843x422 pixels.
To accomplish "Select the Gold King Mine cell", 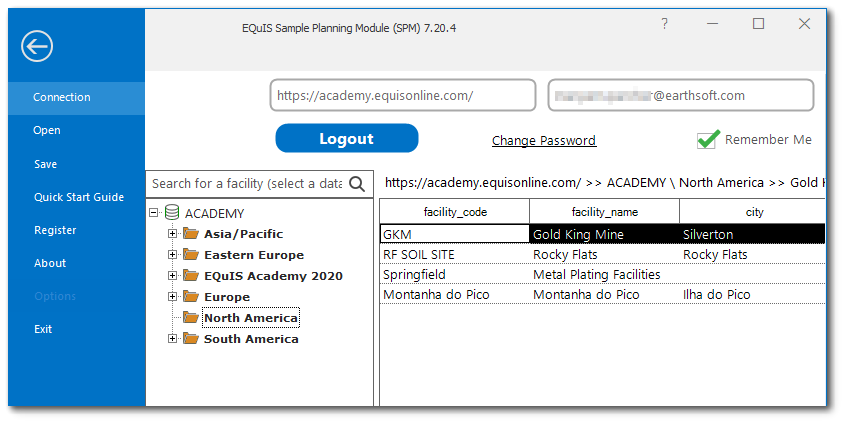I will pyautogui.click(x=605, y=234).
